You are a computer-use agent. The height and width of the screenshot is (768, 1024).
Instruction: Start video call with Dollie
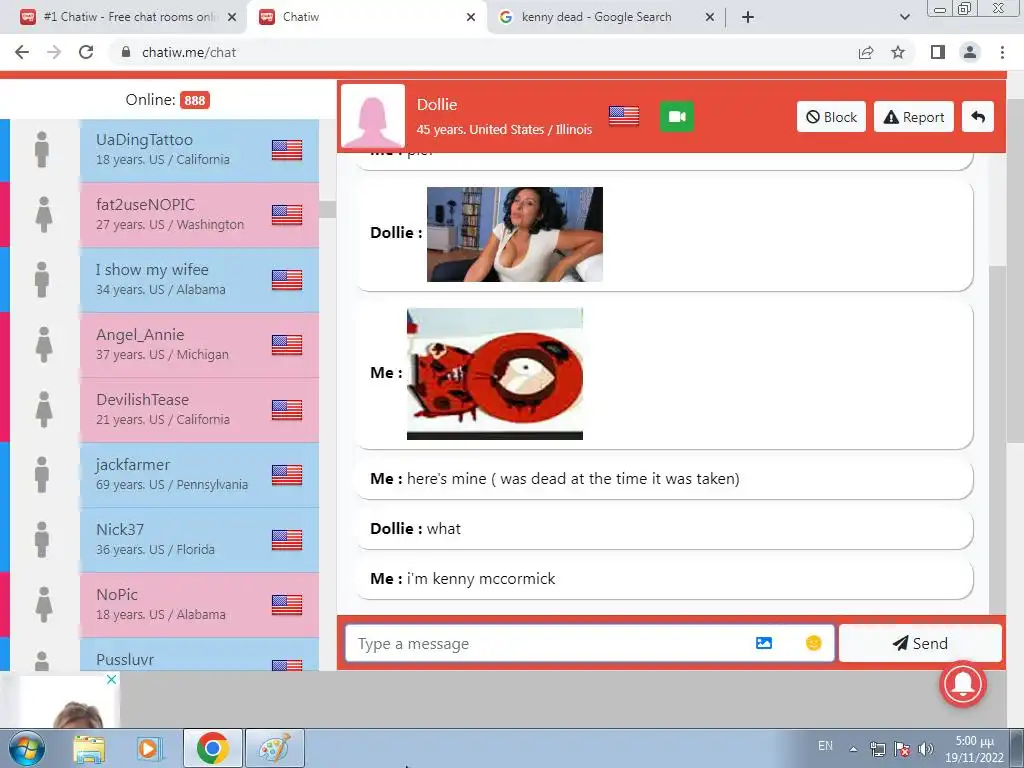(677, 117)
